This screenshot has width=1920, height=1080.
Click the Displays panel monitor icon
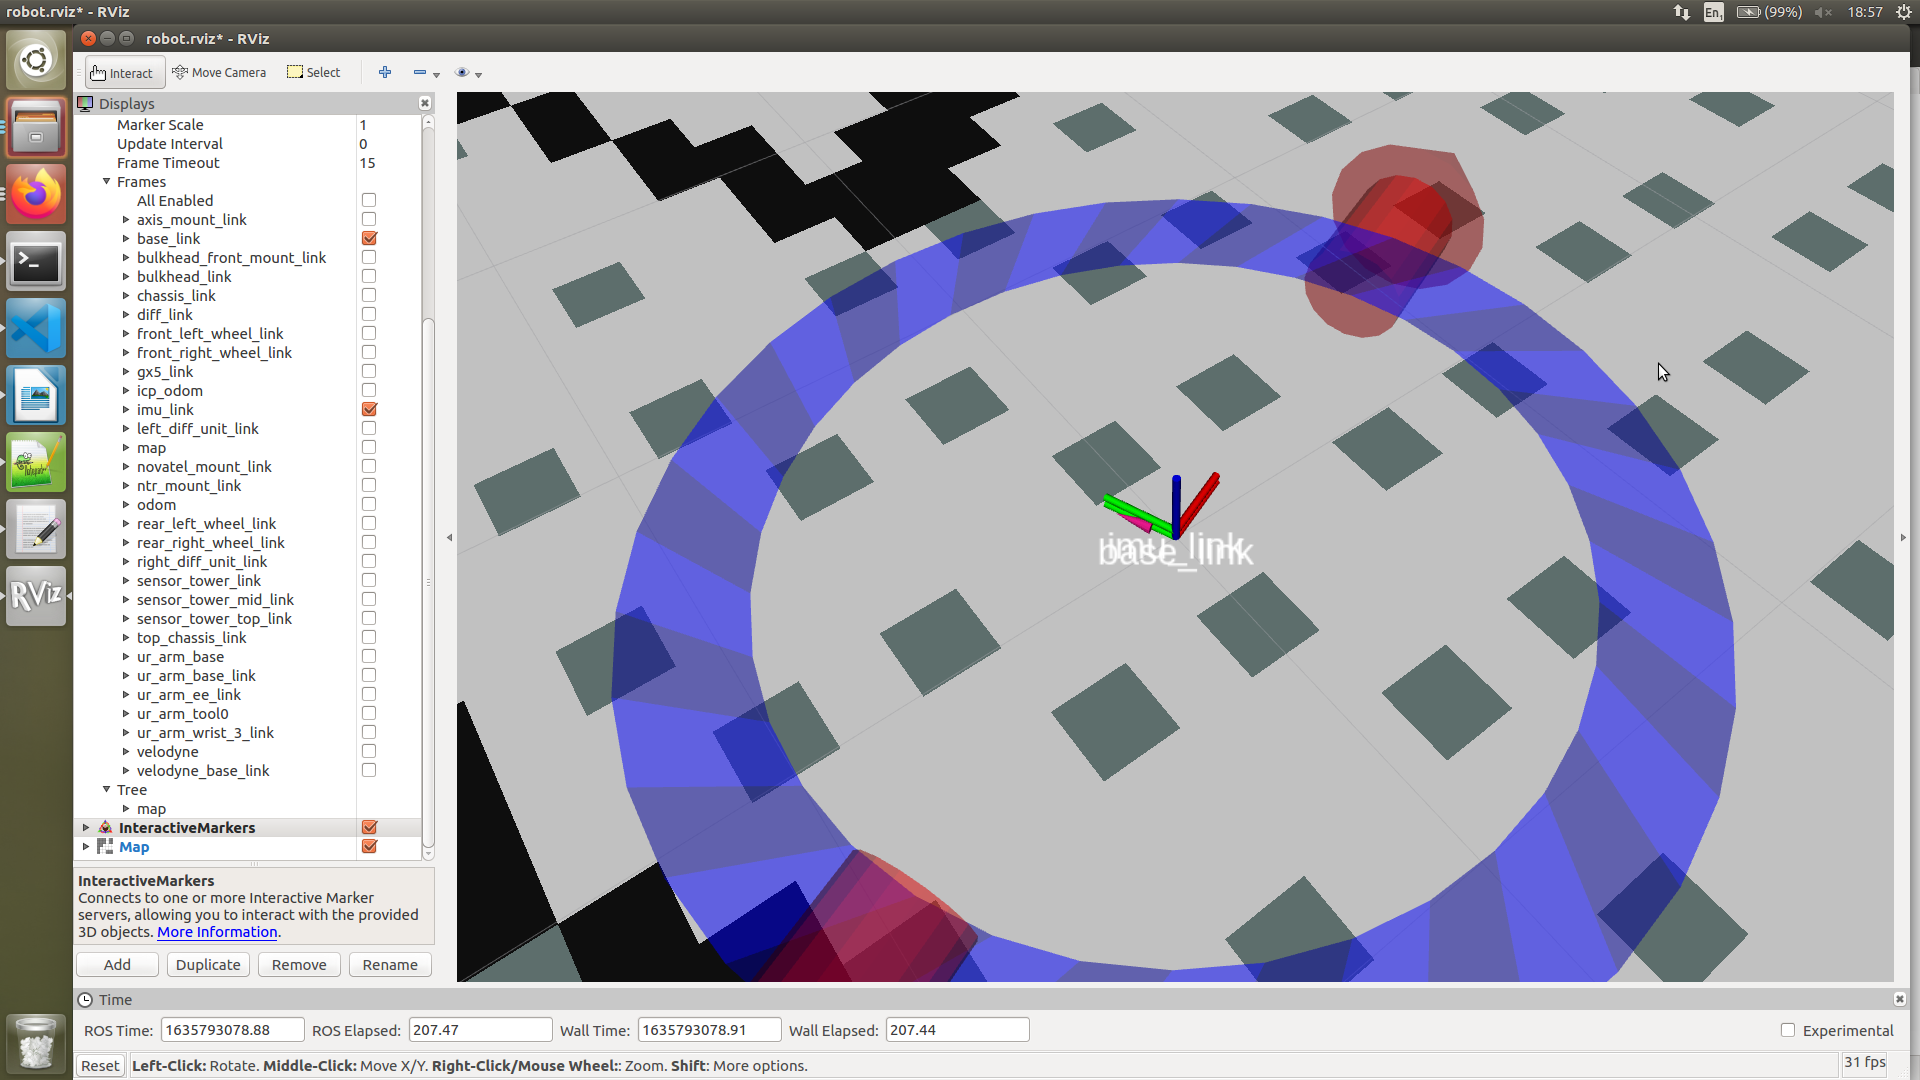click(x=85, y=103)
